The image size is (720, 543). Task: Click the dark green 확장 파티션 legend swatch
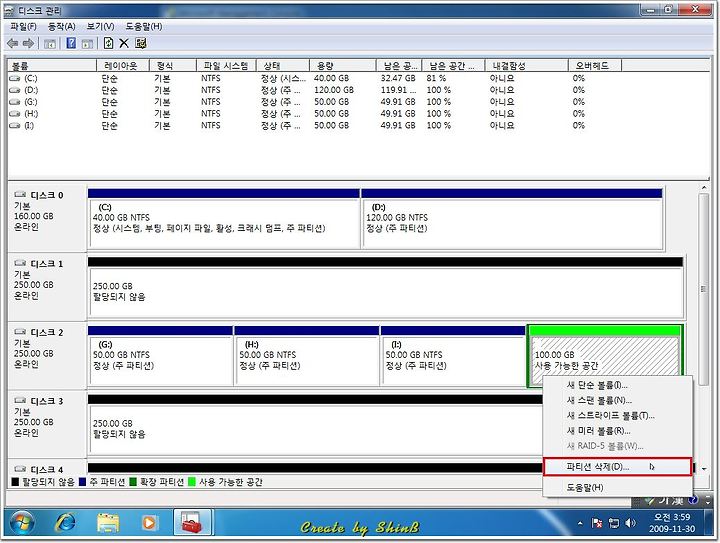[x=133, y=482]
